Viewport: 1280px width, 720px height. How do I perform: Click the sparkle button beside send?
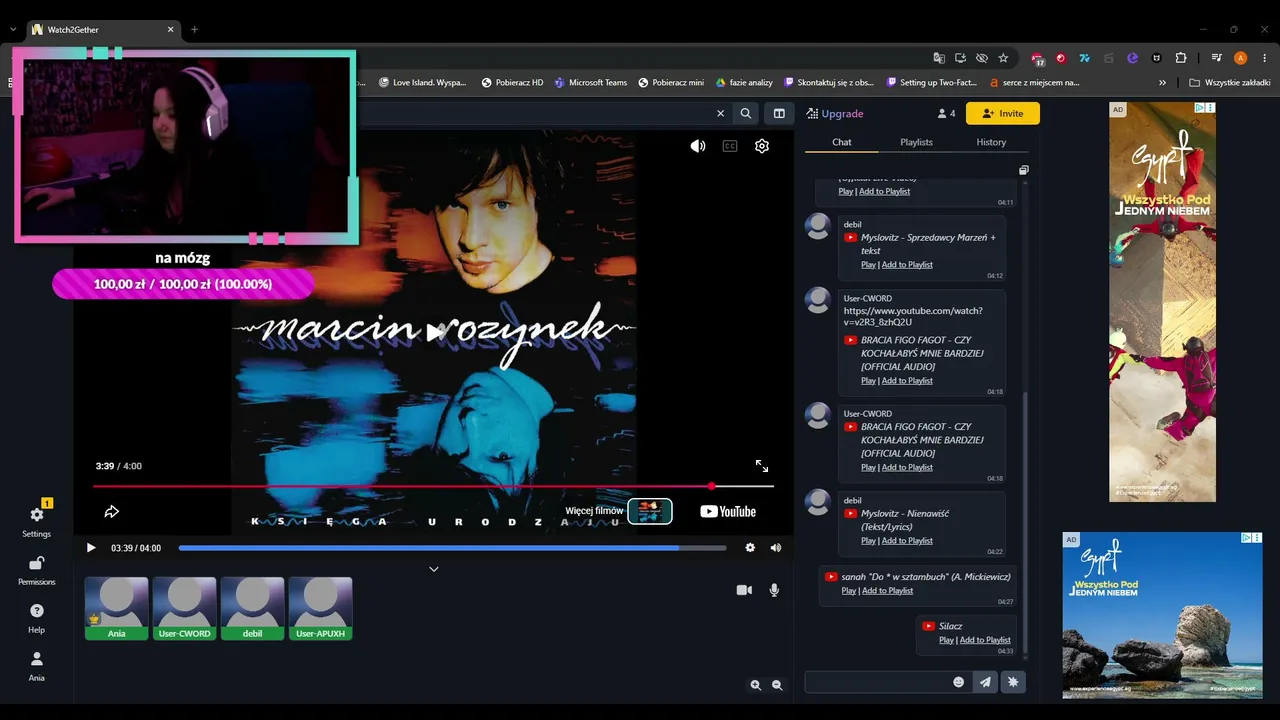(x=1013, y=682)
